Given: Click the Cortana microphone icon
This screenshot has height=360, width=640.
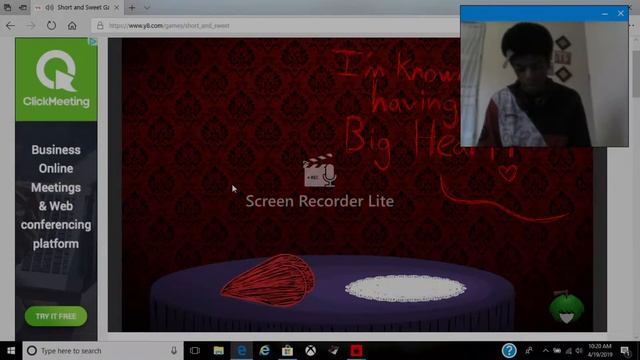Looking at the screenshot, I should (174, 351).
